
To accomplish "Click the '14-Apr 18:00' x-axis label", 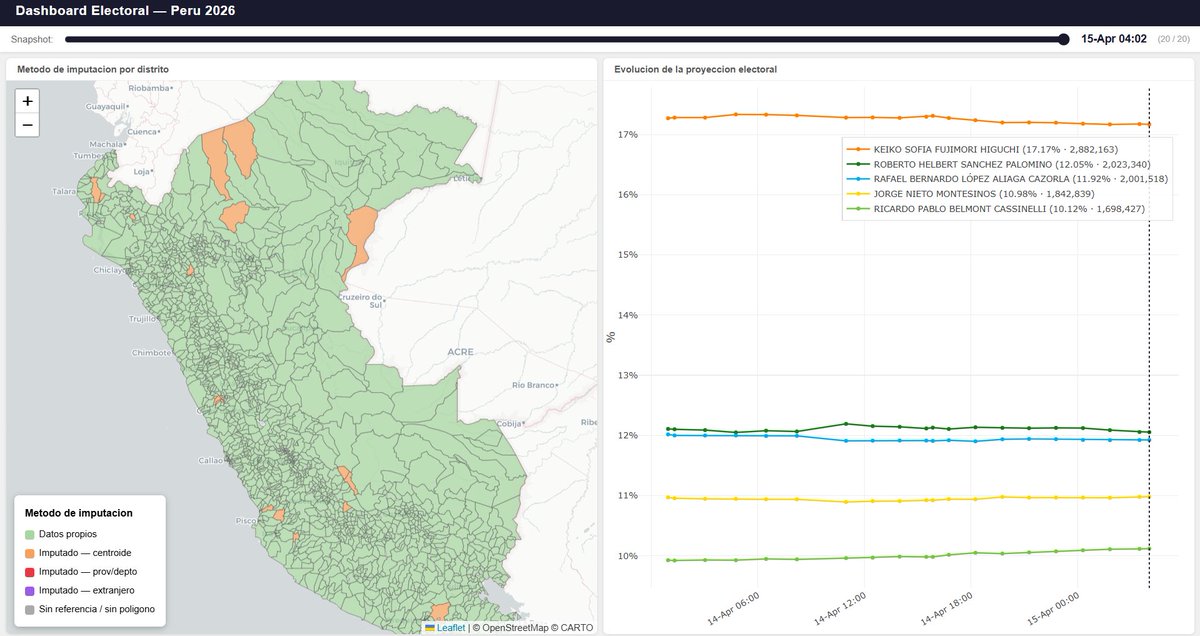I will point(948,608).
